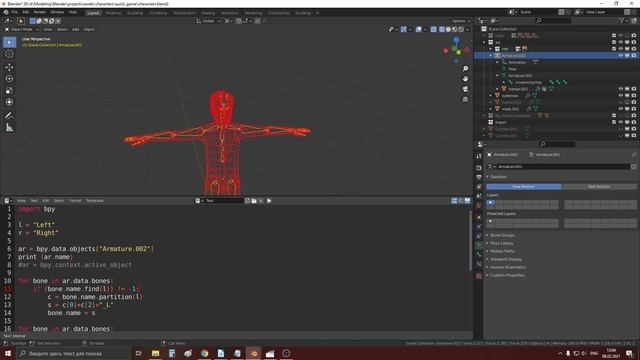Viewport: 640px width, 360px height.
Task: Click the Rest Position button
Action: pyautogui.click(x=599, y=187)
